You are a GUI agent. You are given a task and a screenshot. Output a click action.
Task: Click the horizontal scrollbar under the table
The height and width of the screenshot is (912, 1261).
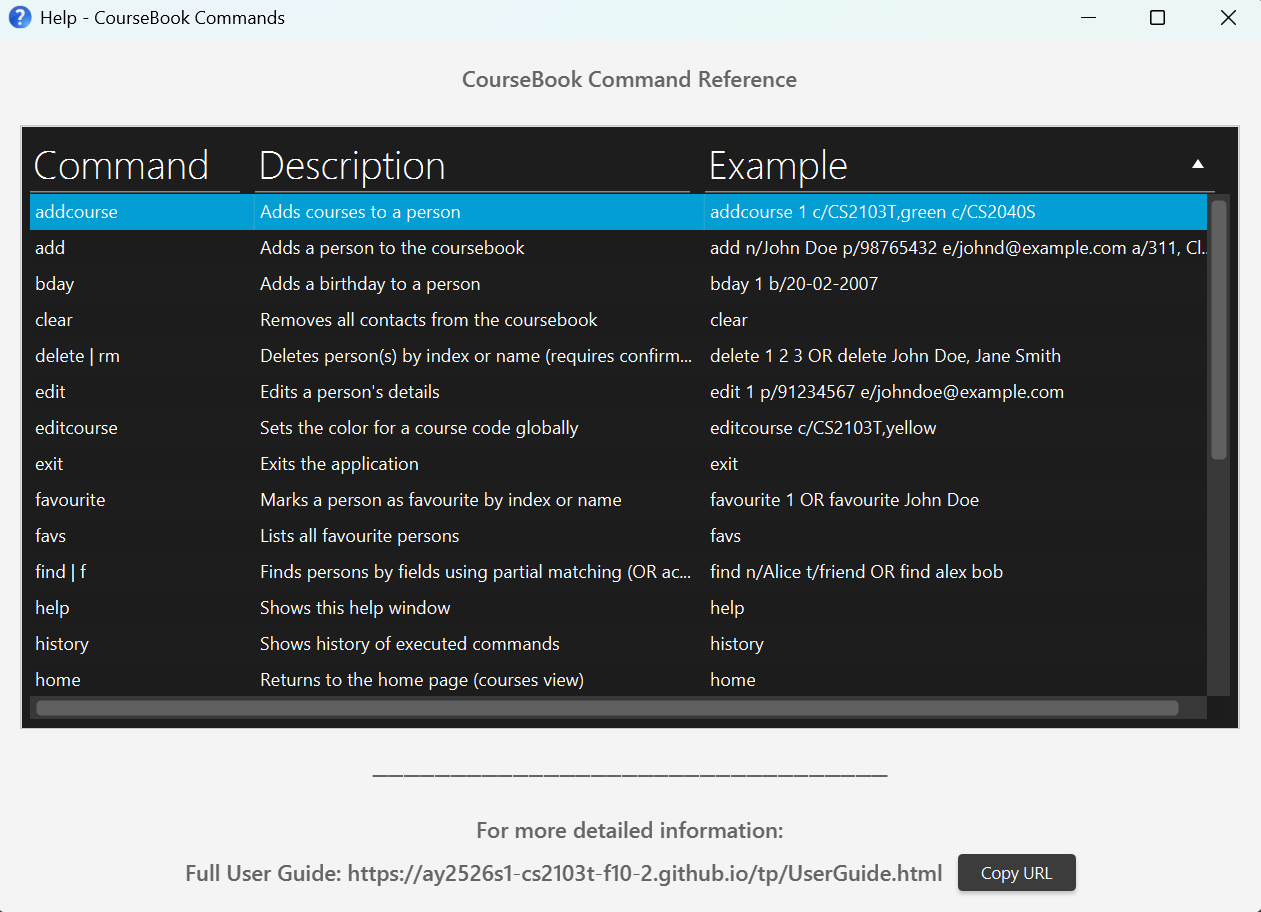coord(607,708)
